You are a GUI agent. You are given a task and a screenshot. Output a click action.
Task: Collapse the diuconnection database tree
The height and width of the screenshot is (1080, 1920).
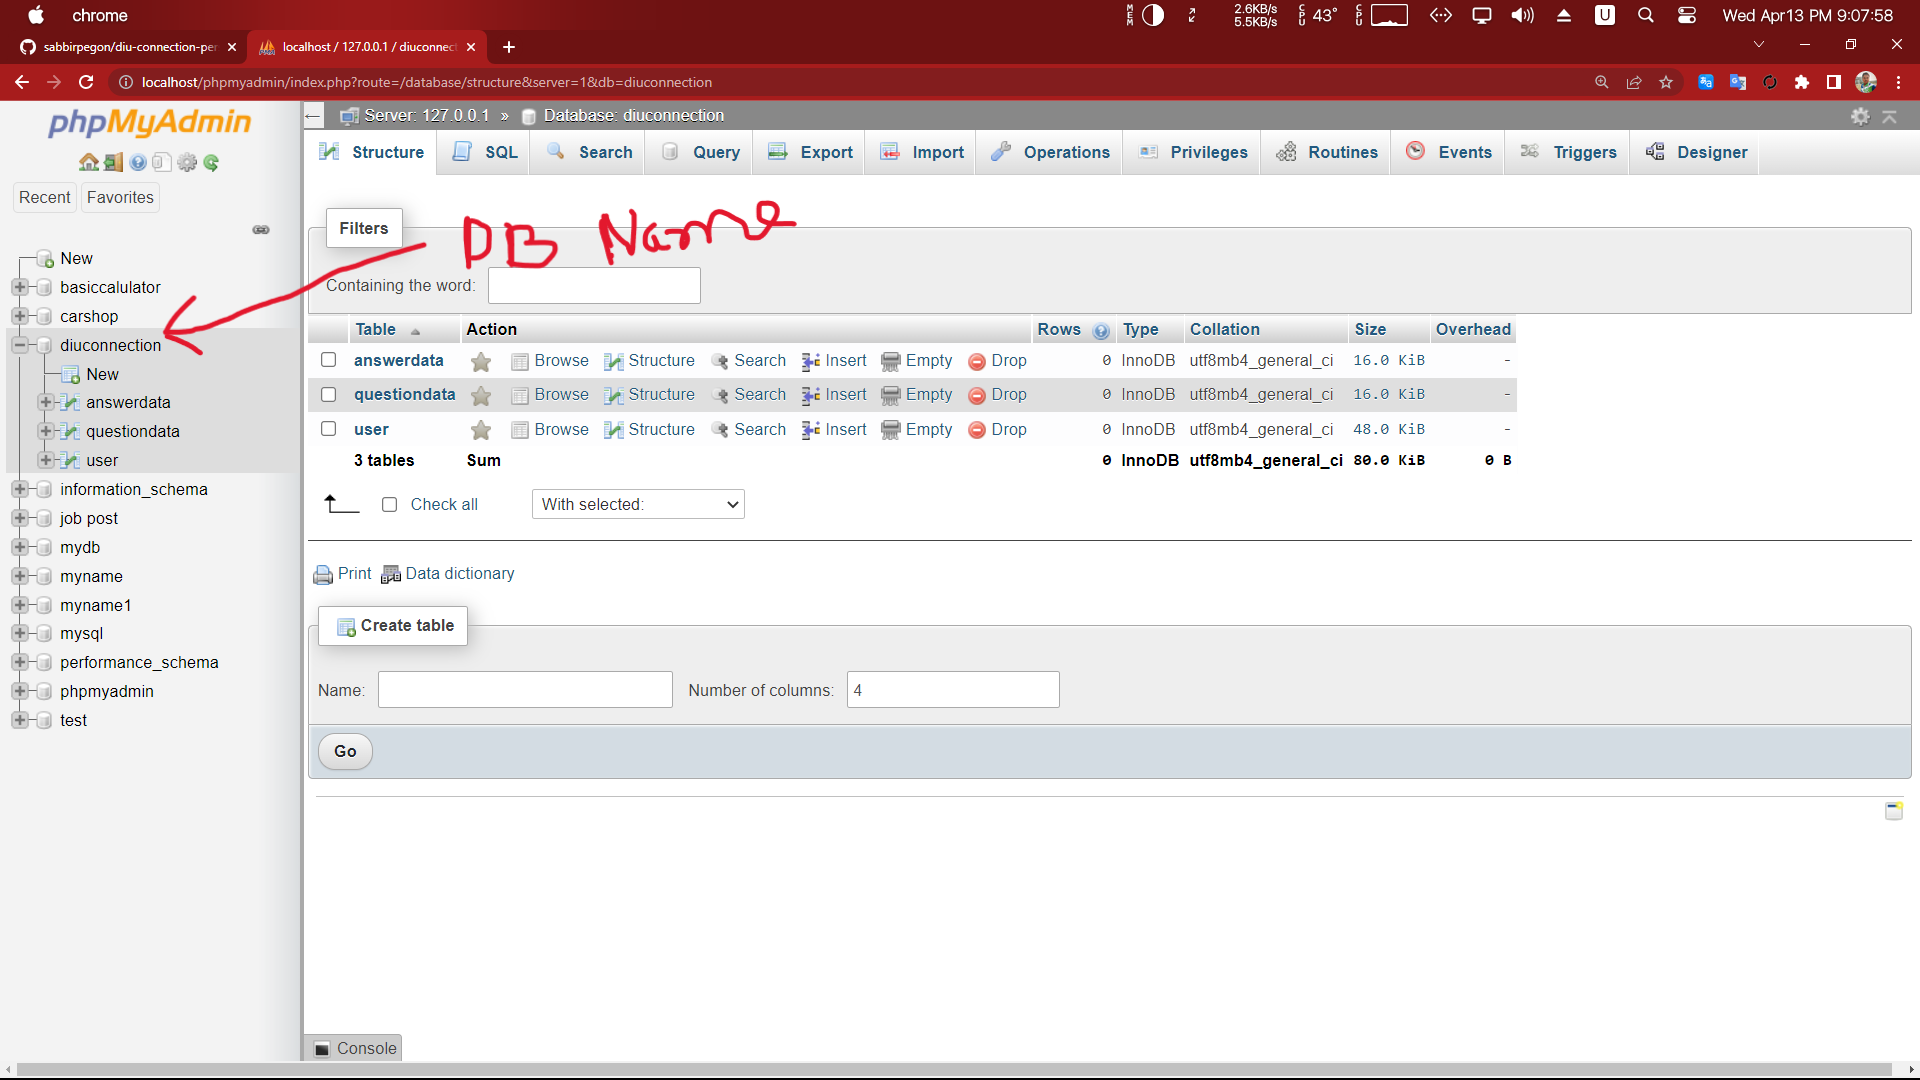pos(20,345)
